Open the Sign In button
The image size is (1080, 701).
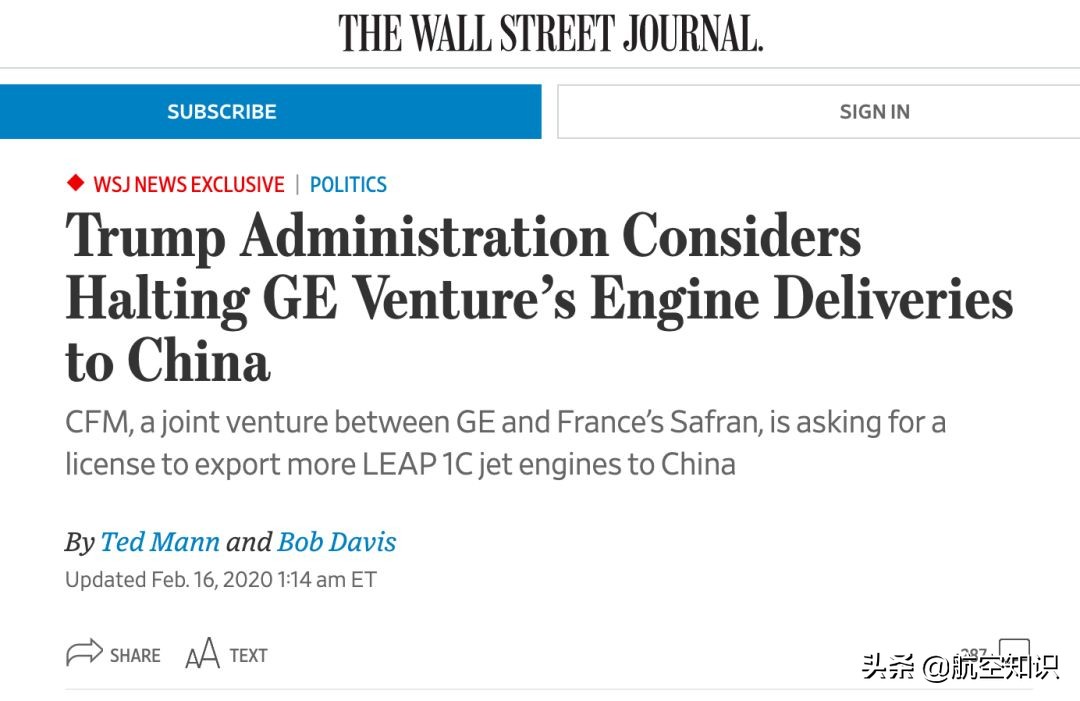(x=874, y=112)
